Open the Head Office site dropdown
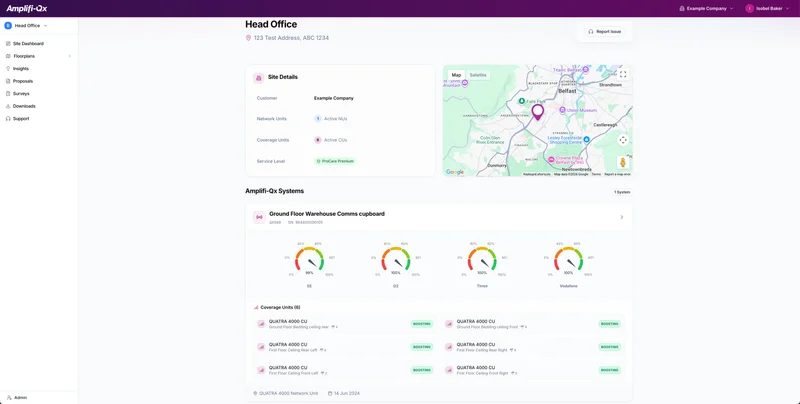800x404 pixels. pos(27,26)
